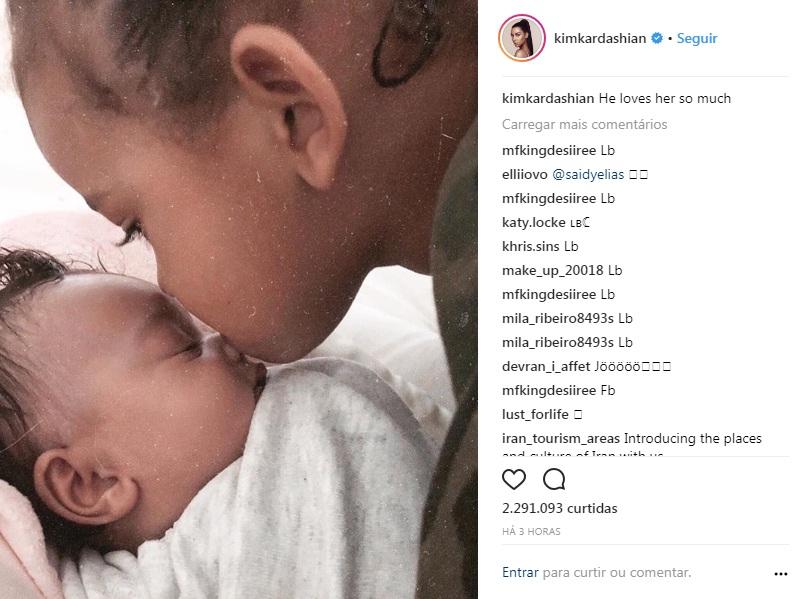Open khris.sins commenter profile
The height and width of the screenshot is (599, 796).
click(x=530, y=246)
